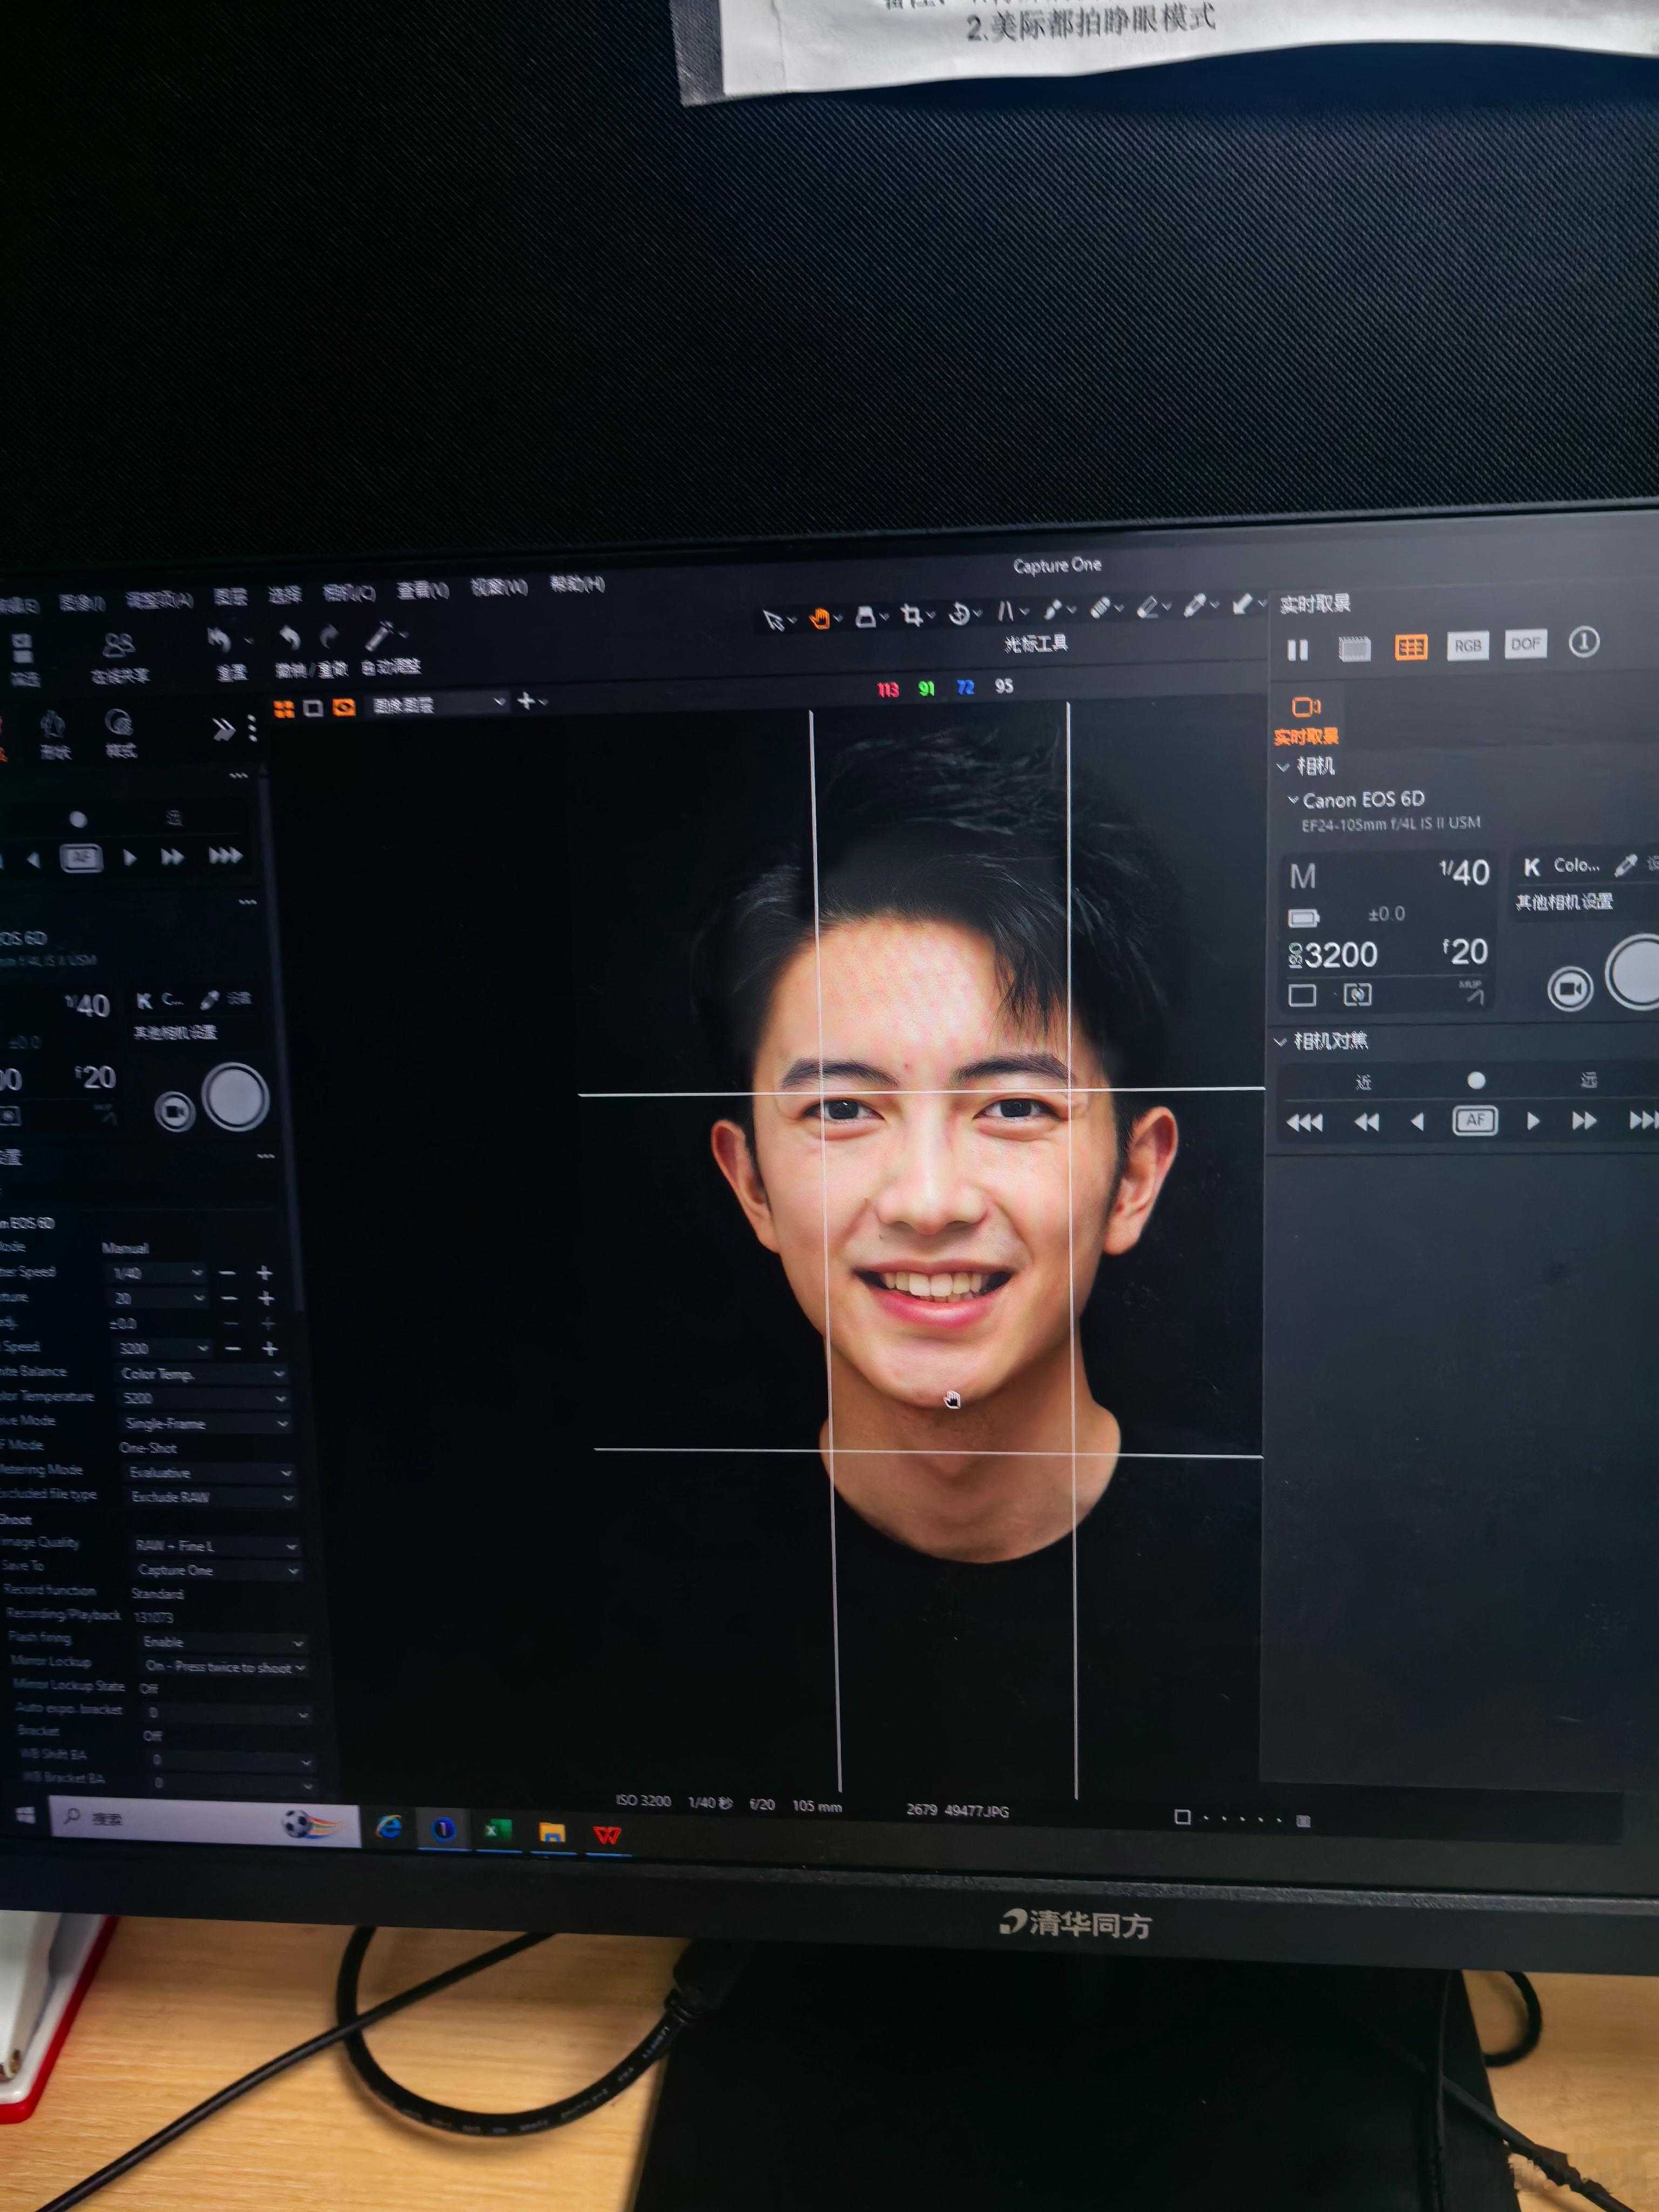Select the pointer Select cursor tool
Viewport: 1659px width, 2212px height.
[773, 620]
